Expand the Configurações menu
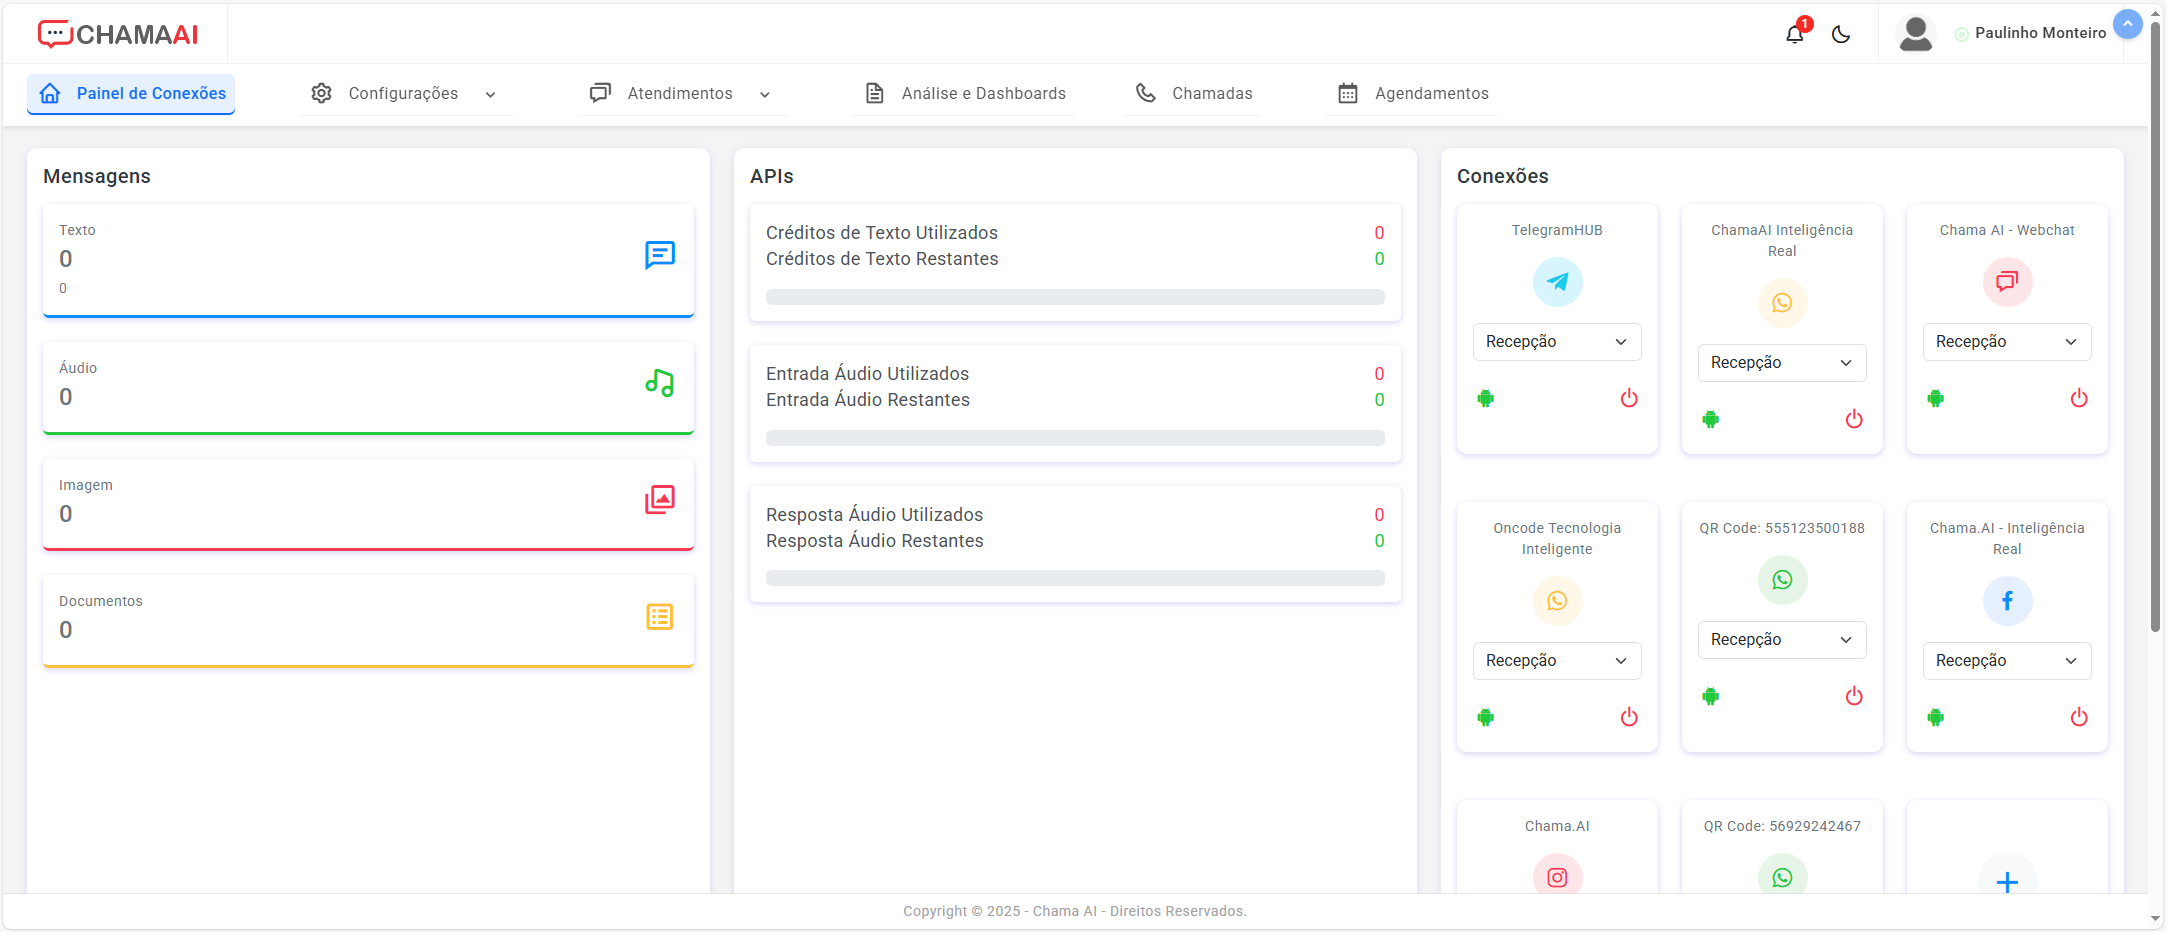The height and width of the screenshot is (932, 2167). 405,93
